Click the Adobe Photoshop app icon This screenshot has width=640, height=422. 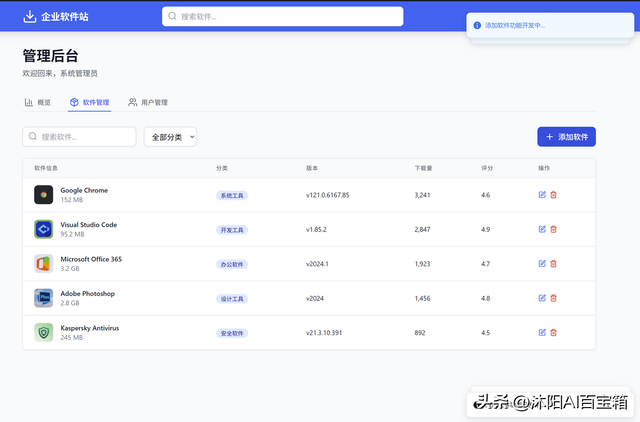[x=44, y=298]
